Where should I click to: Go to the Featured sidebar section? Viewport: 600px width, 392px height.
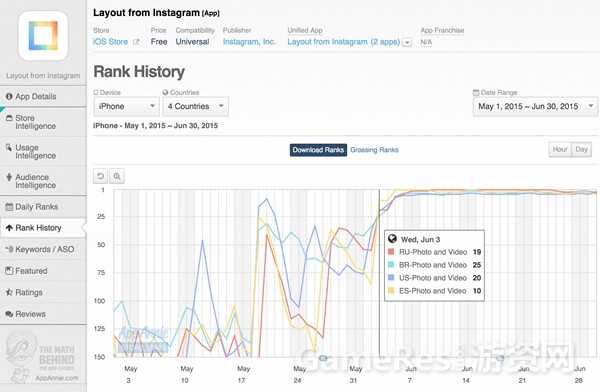point(43,271)
